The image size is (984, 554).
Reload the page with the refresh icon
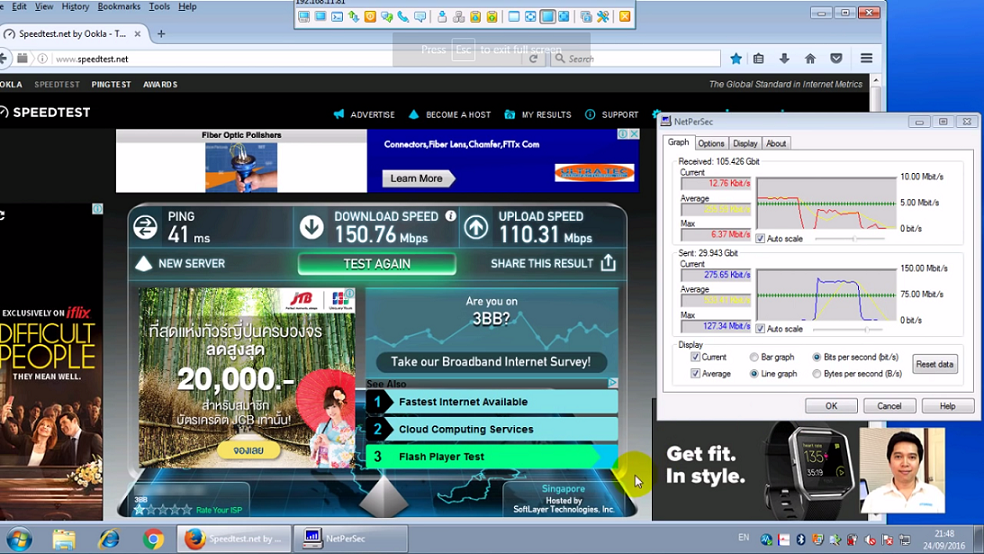pyautogui.click(x=534, y=59)
